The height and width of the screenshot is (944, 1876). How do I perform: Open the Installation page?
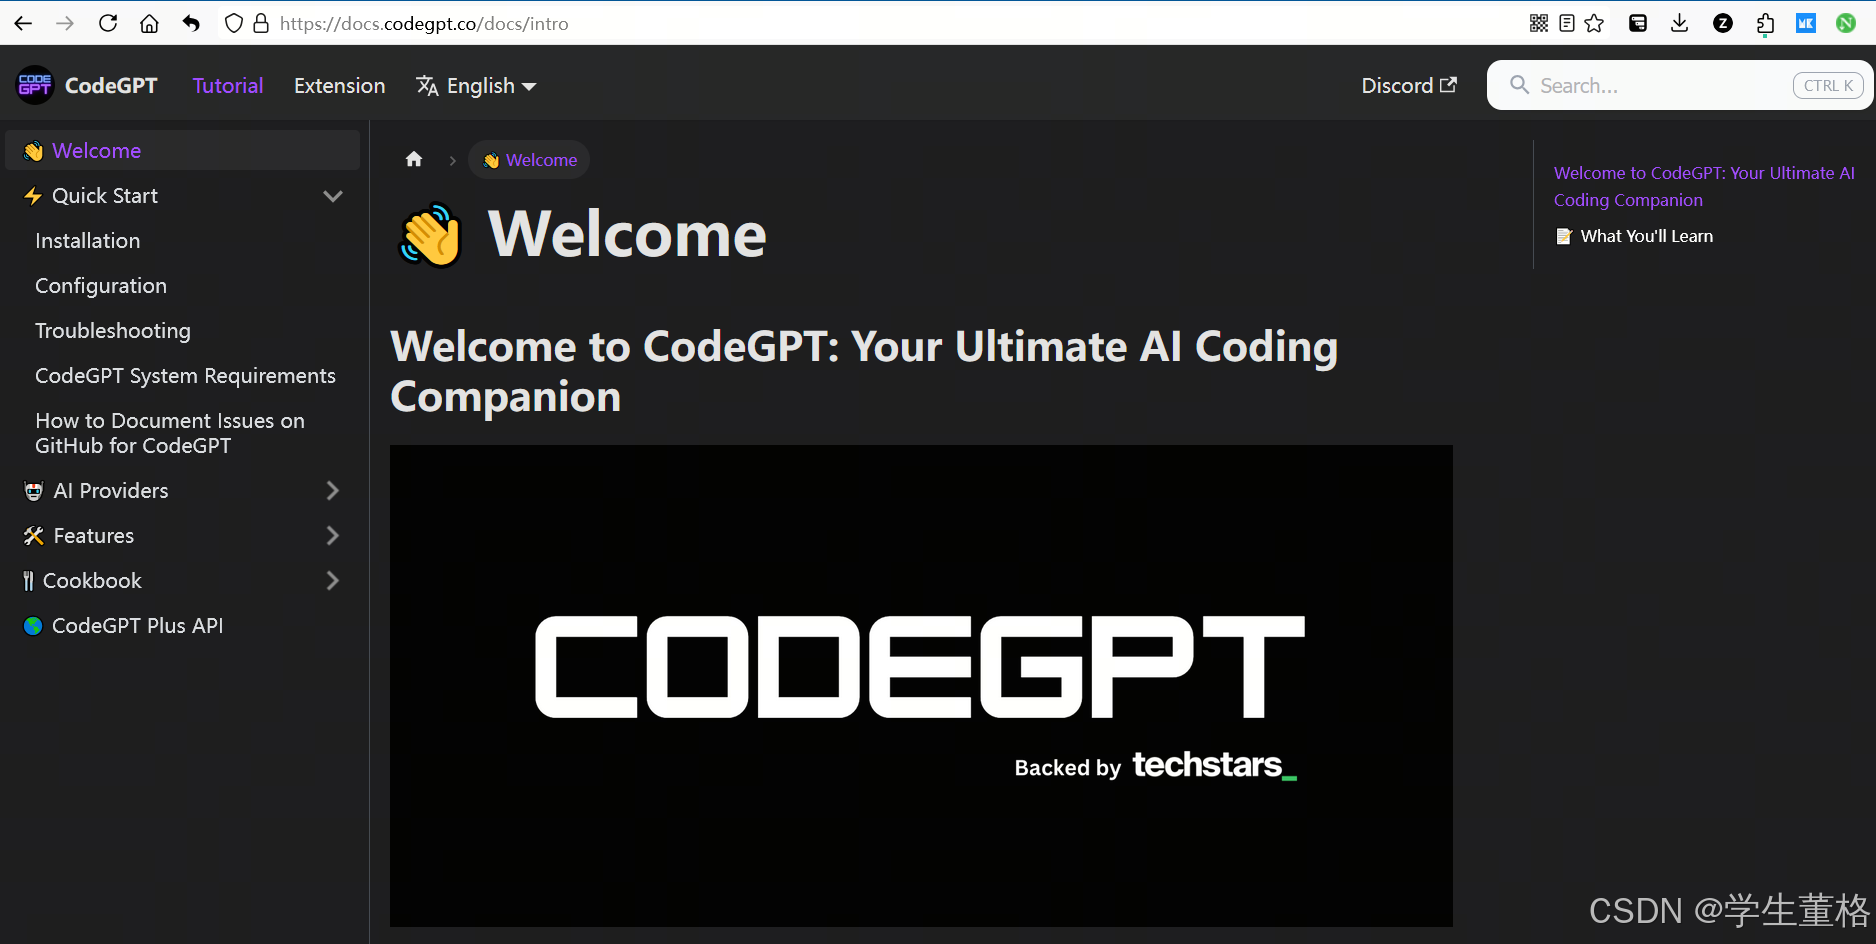[88, 241]
